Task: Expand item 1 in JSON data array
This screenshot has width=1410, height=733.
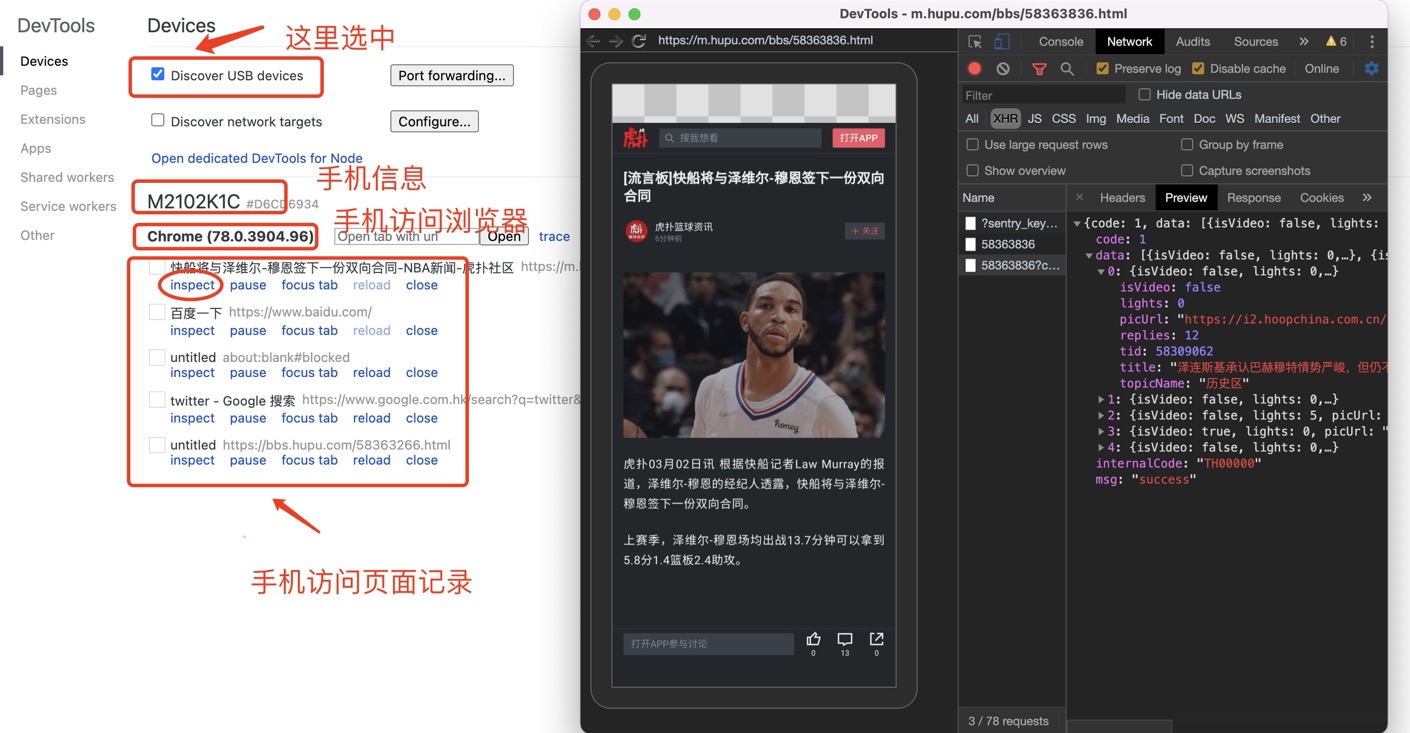Action: click(1101, 400)
